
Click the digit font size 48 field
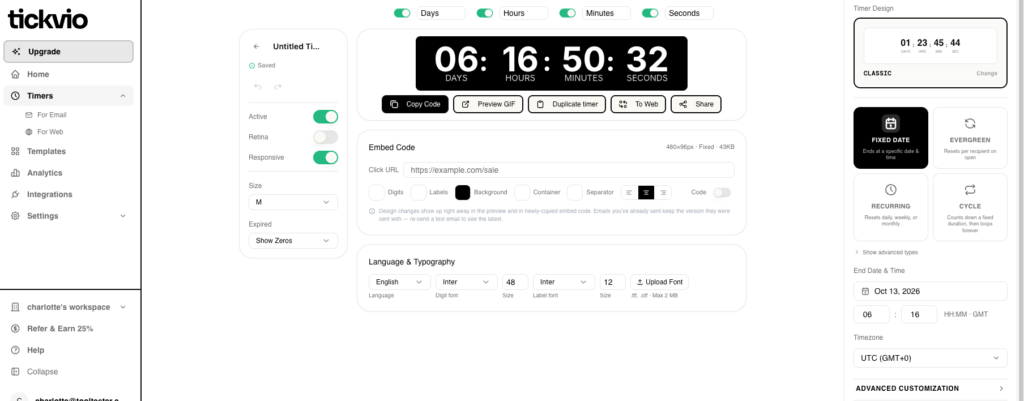pos(515,282)
